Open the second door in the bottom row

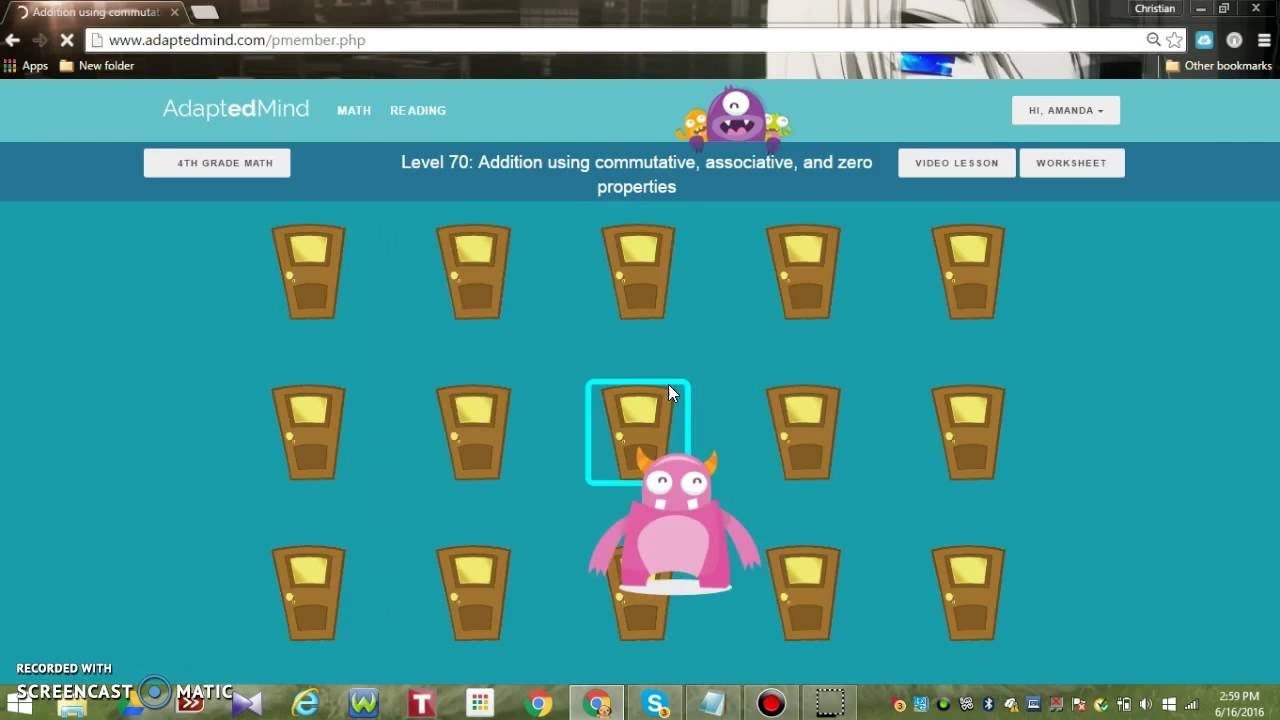click(473, 592)
